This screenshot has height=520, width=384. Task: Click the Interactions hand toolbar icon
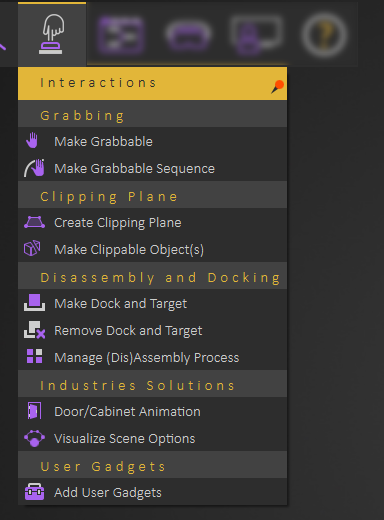pyautogui.click(x=52, y=34)
